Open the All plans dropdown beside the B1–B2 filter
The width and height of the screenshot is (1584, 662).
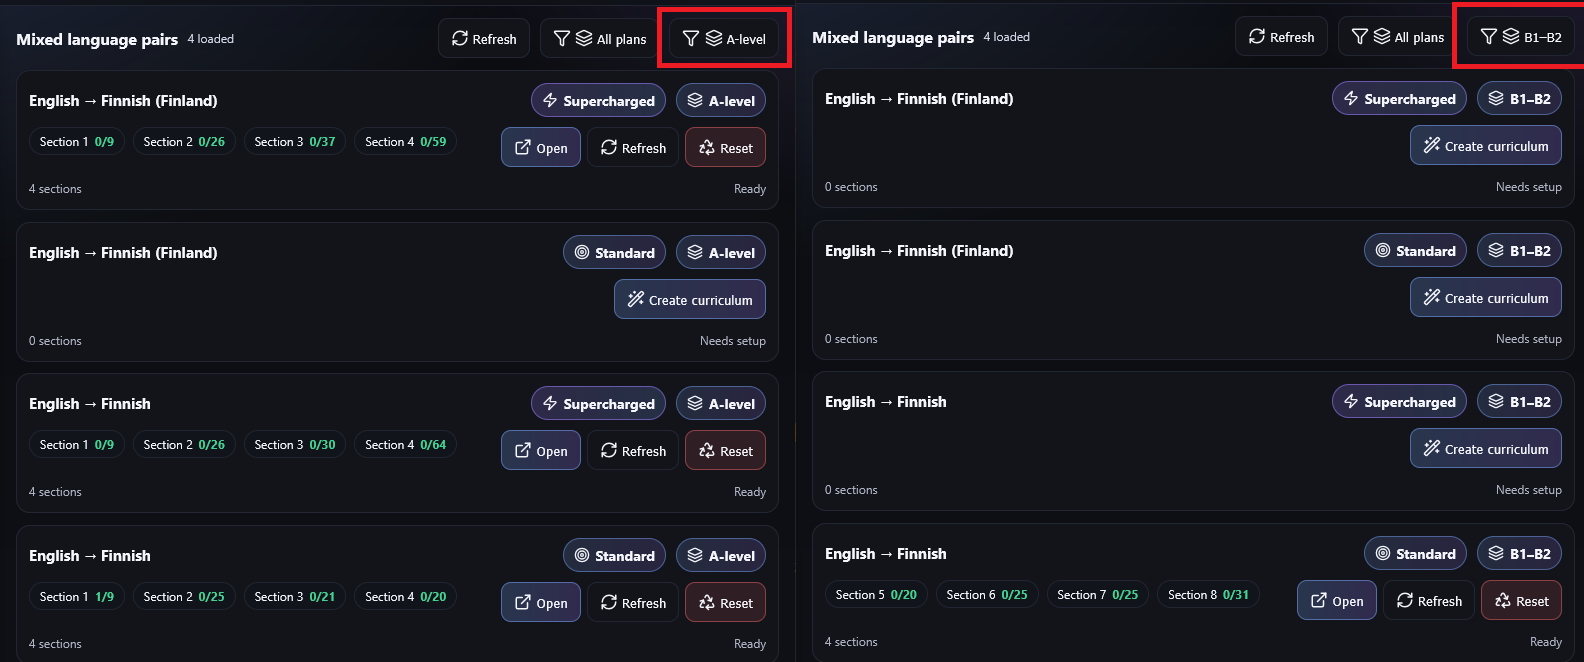pyautogui.click(x=1398, y=37)
